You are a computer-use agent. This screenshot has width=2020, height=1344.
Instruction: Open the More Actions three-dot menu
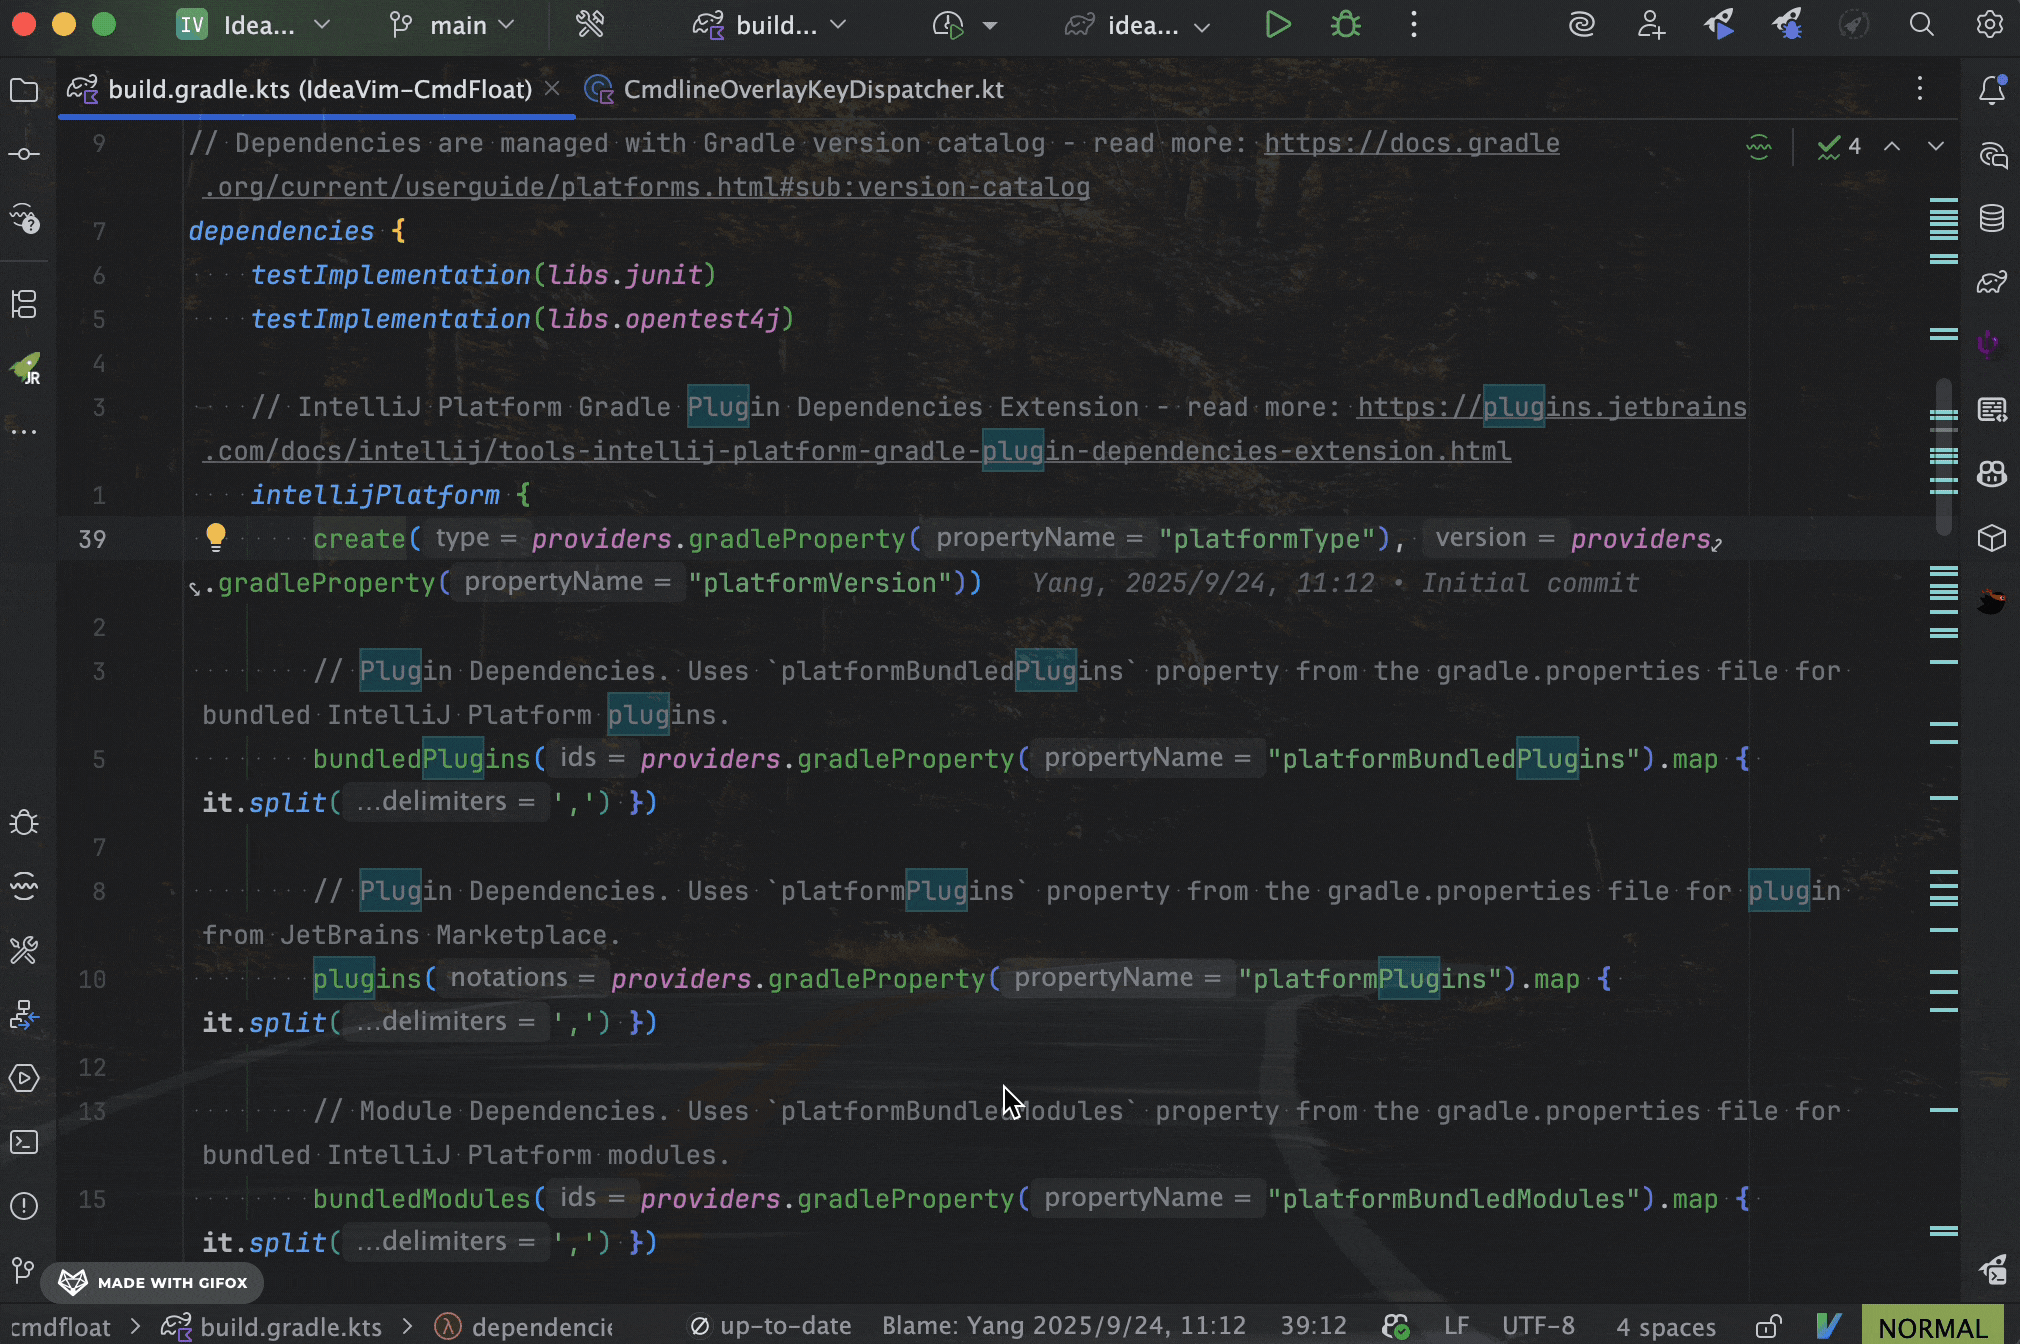click(1413, 25)
